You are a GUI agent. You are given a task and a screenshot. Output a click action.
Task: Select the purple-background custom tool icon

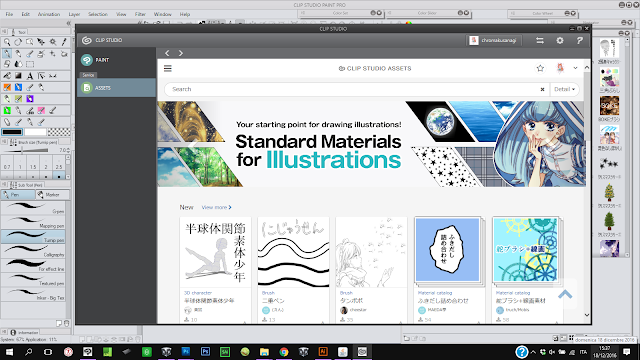30,99
